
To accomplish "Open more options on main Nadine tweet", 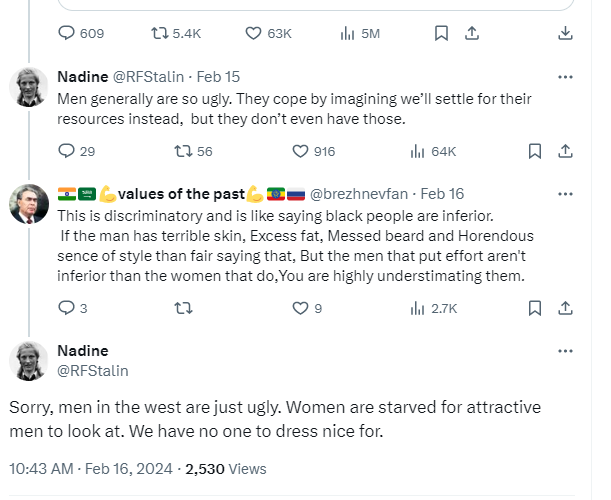I will pyautogui.click(x=565, y=351).
